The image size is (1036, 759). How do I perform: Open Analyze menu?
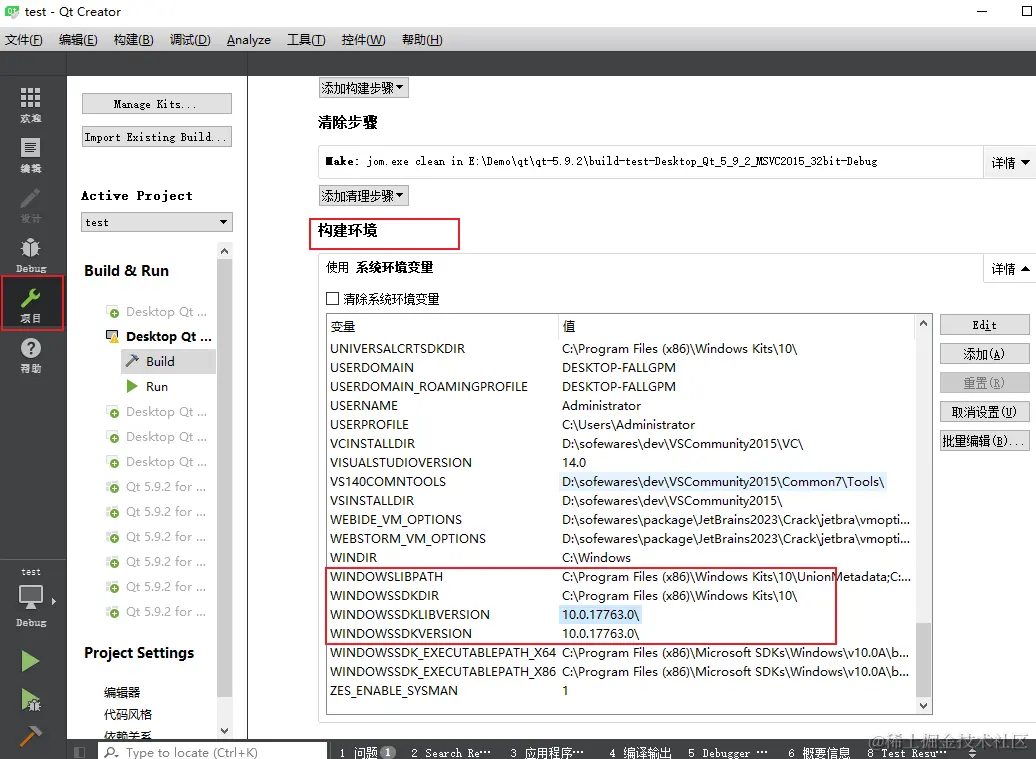248,40
